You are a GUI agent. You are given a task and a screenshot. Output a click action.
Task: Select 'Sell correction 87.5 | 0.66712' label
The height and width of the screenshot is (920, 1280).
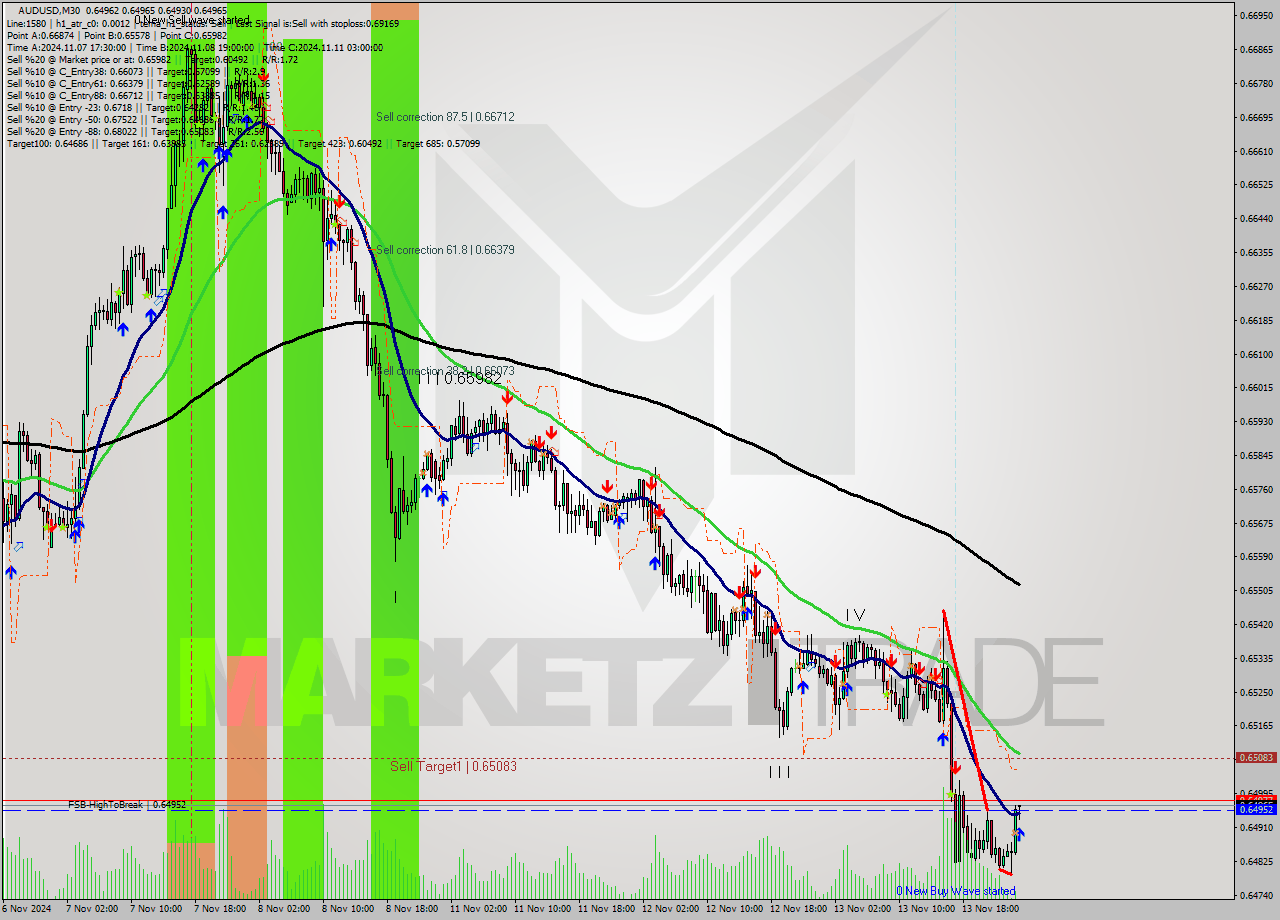tap(445, 117)
